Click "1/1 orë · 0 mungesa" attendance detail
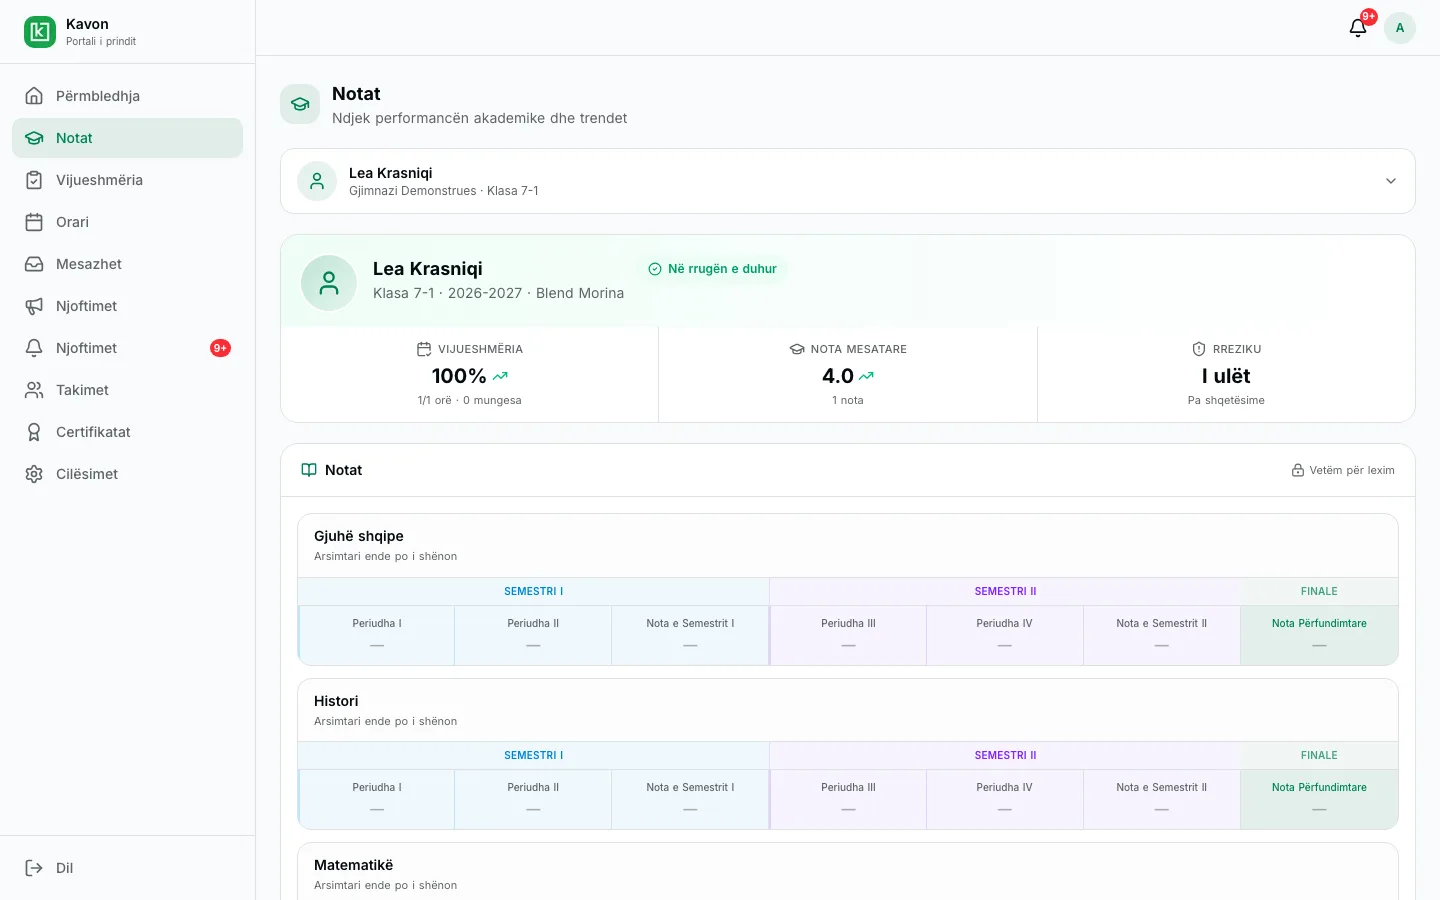 click(469, 400)
